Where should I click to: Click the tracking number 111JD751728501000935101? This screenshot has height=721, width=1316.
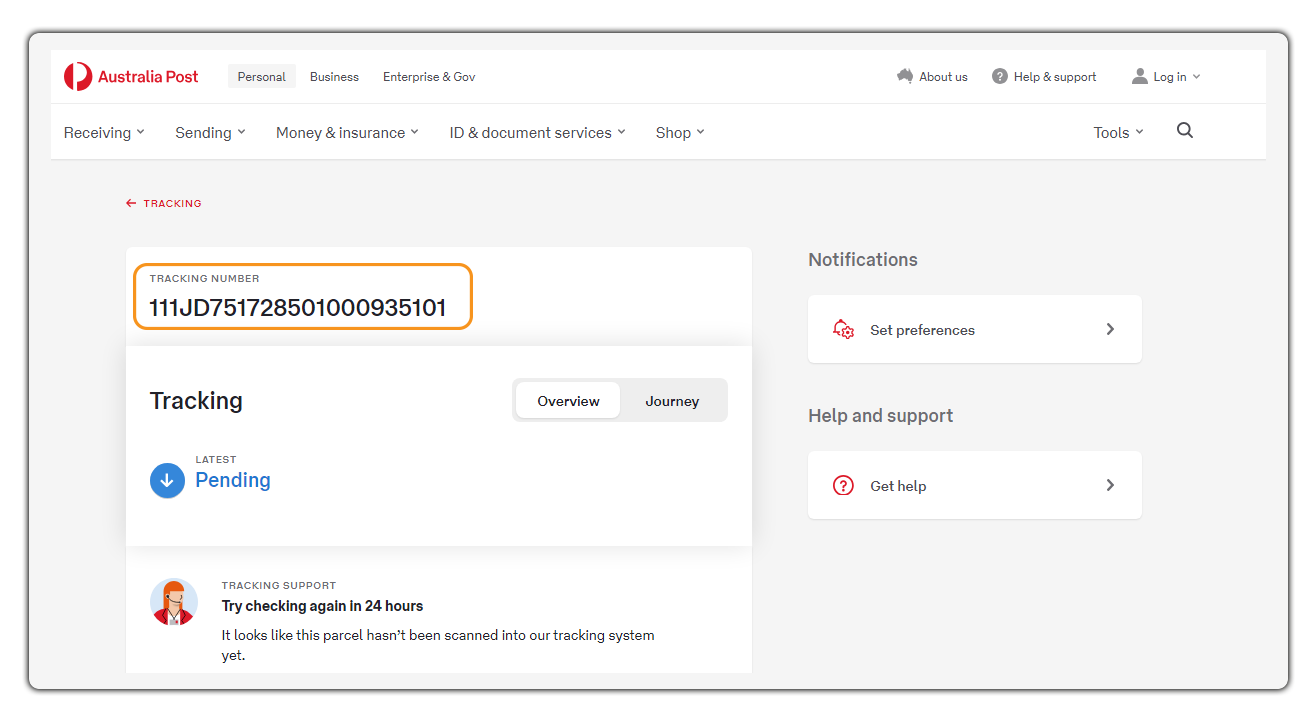coord(298,308)
